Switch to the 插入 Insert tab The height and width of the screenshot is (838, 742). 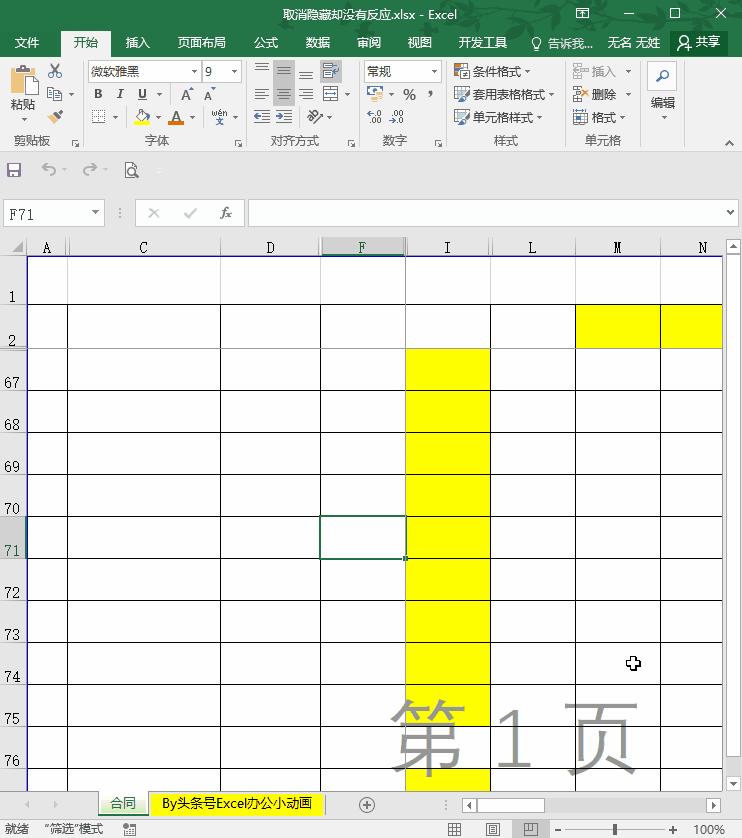137,43
